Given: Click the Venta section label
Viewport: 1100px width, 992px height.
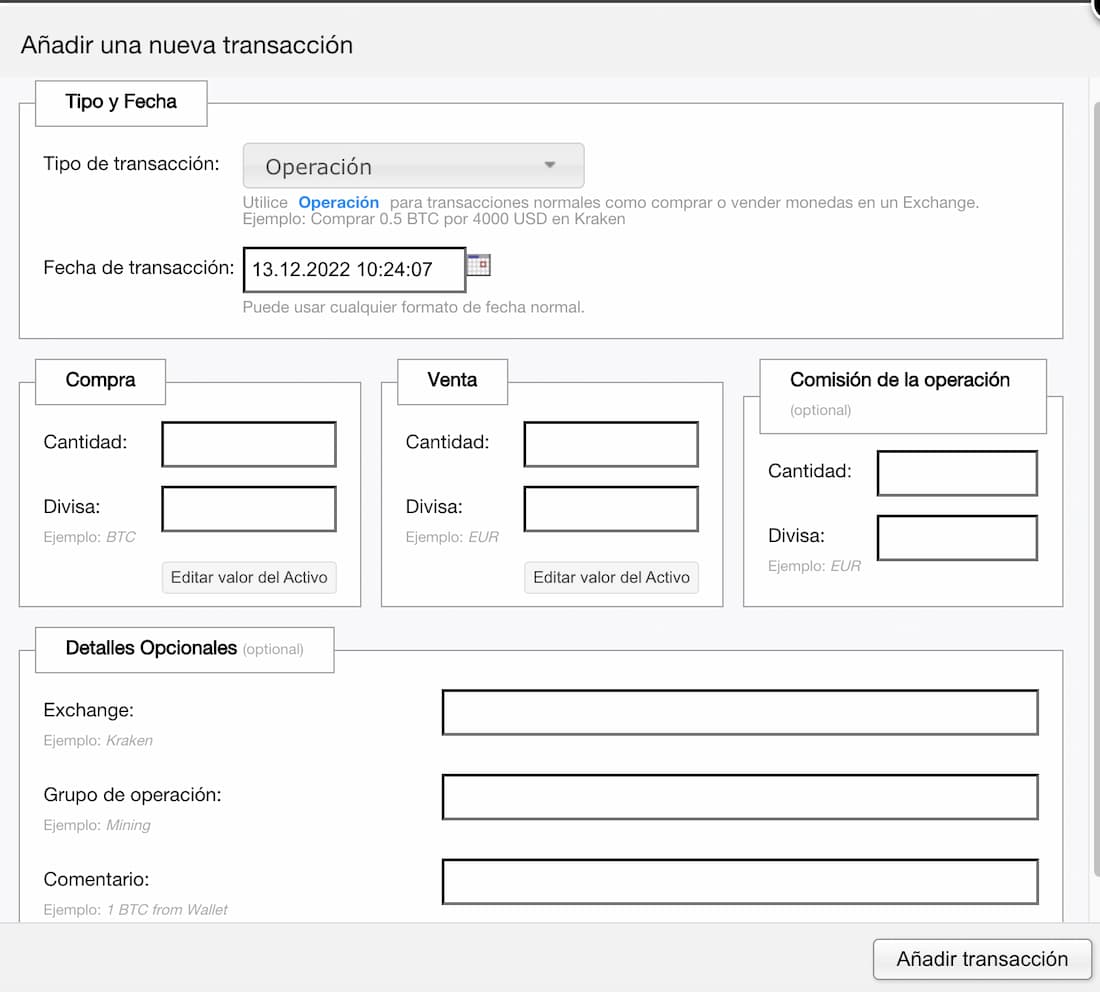Looking at the screenshot, I should [453, 381].
